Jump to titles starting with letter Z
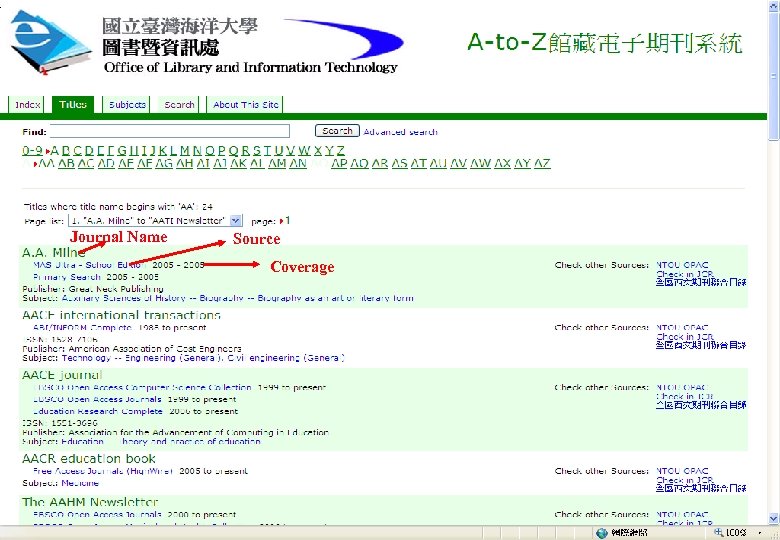 point(340,150)
